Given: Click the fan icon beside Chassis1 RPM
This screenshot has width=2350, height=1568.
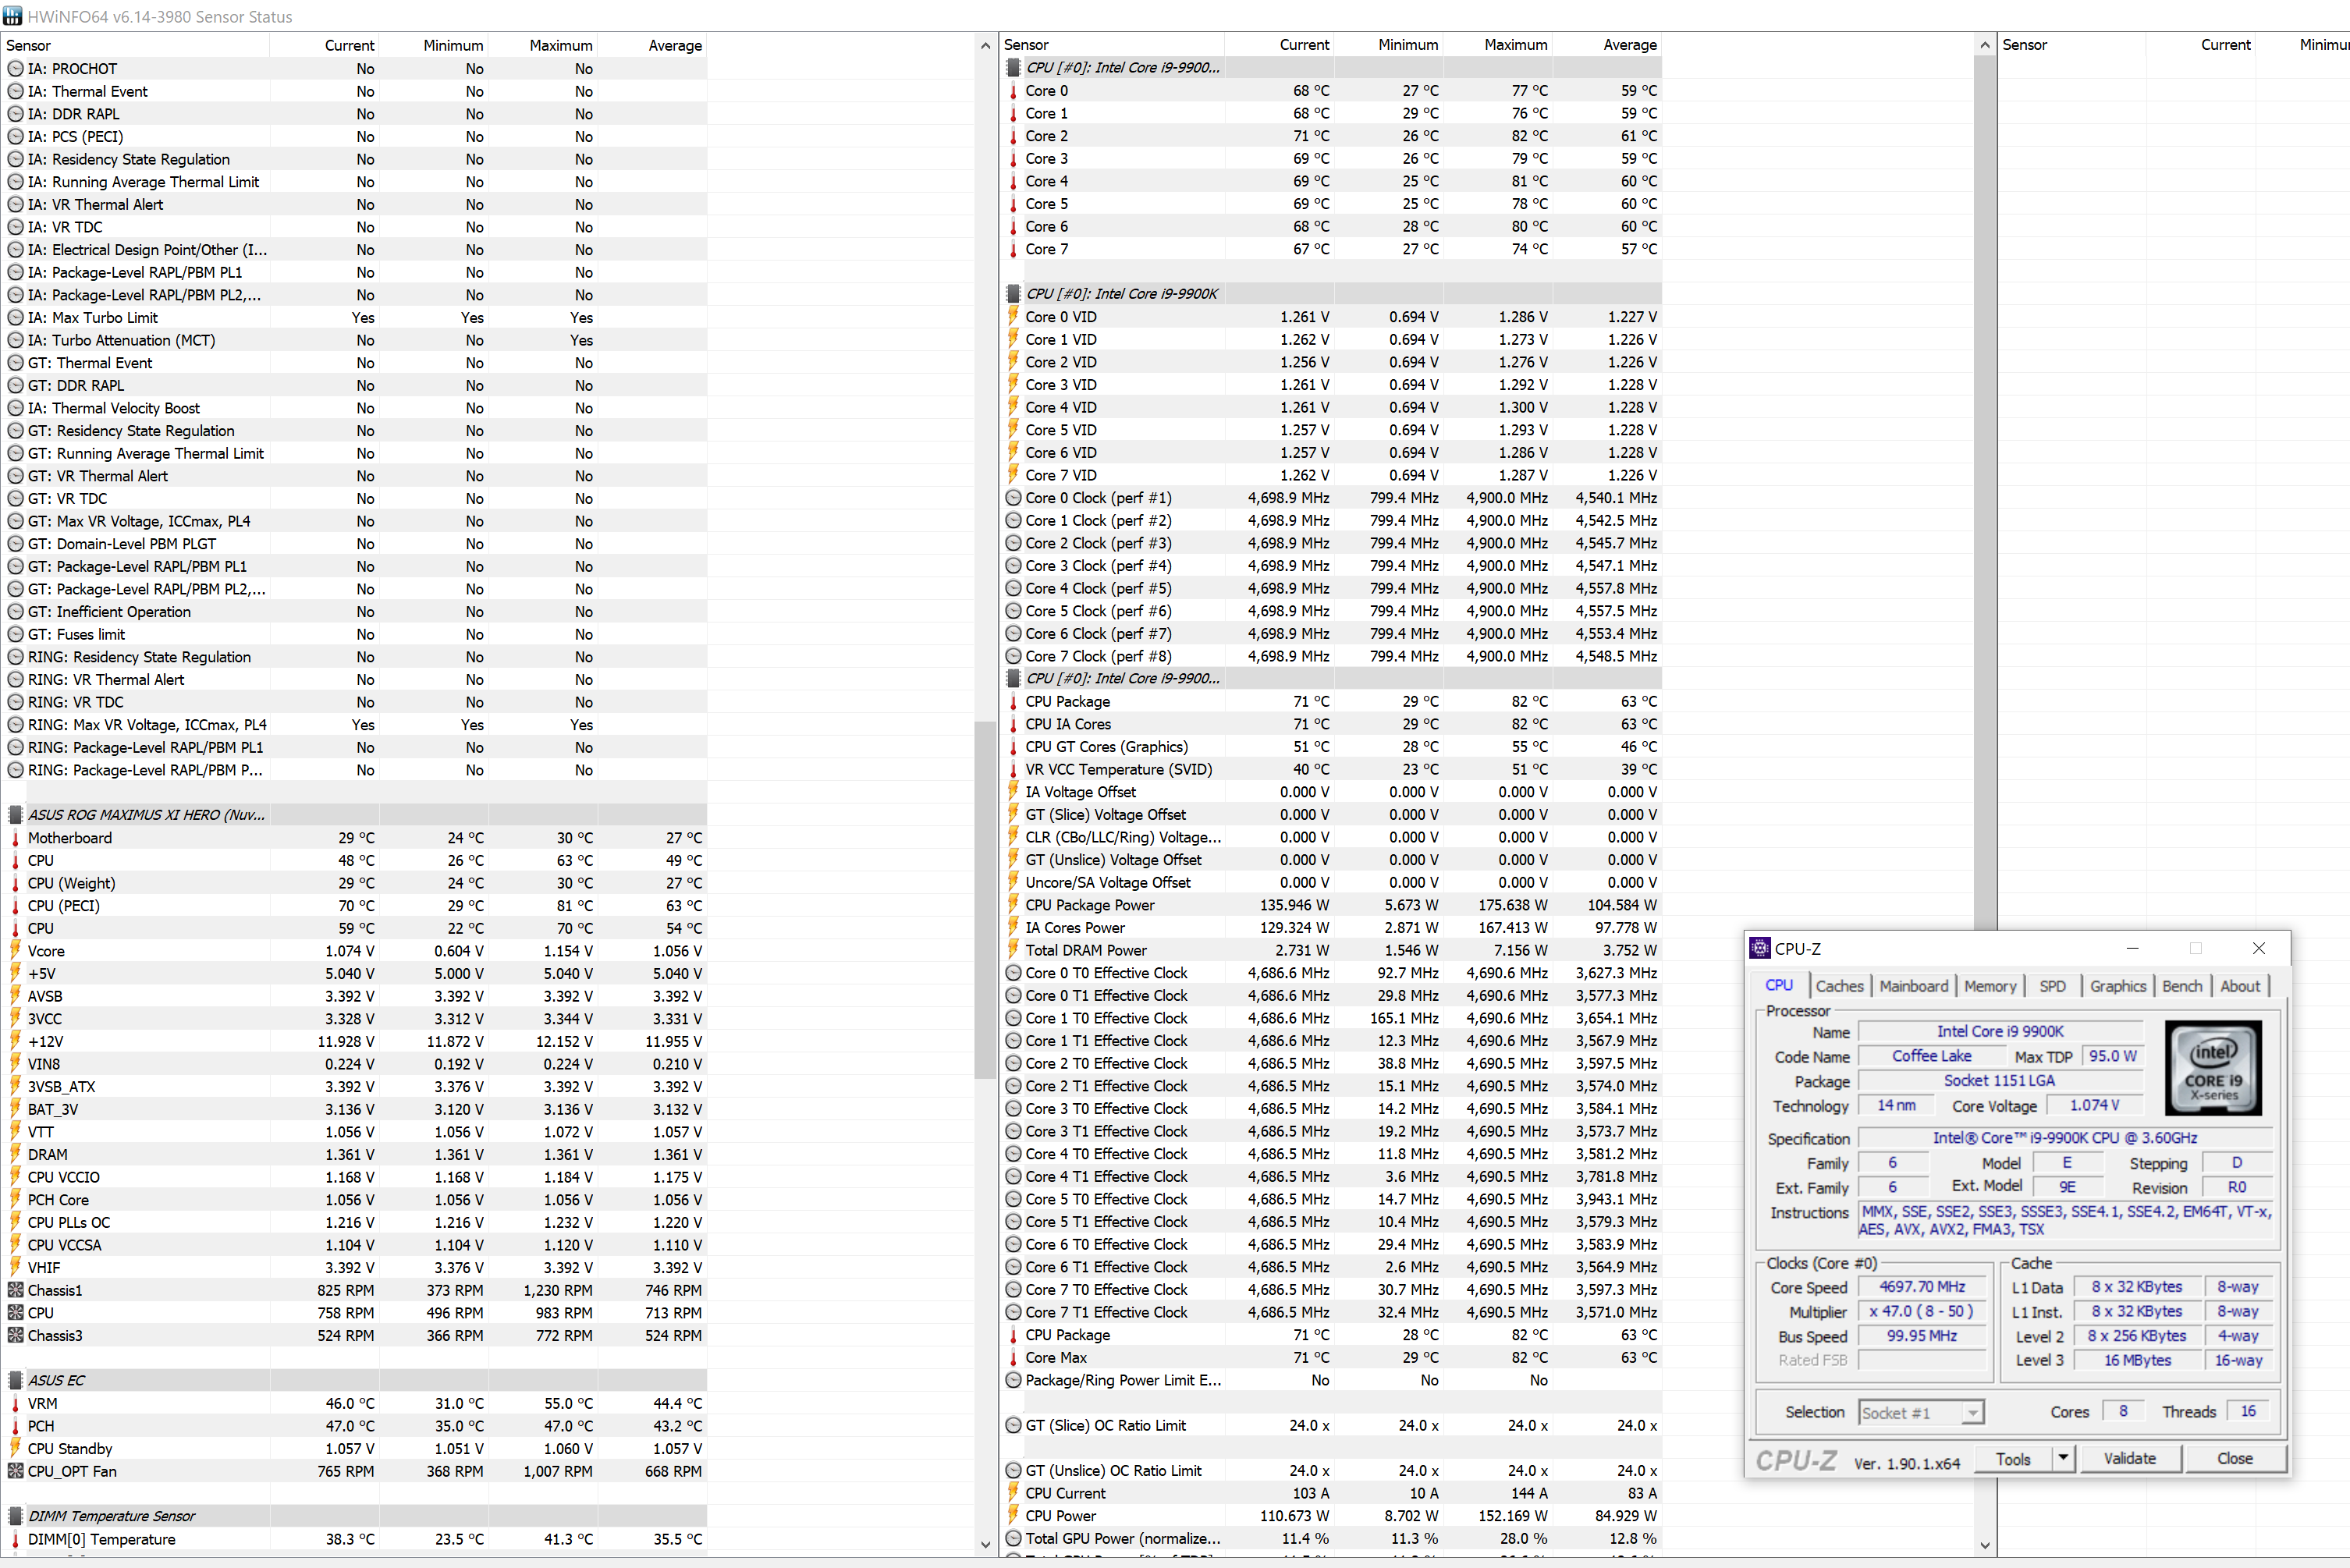Looking at the screenshot, I should click(15, 1290).
